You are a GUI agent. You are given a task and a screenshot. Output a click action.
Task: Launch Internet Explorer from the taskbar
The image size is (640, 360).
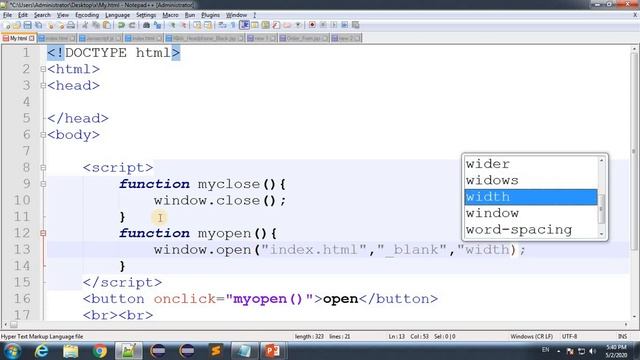click(41, 351)
